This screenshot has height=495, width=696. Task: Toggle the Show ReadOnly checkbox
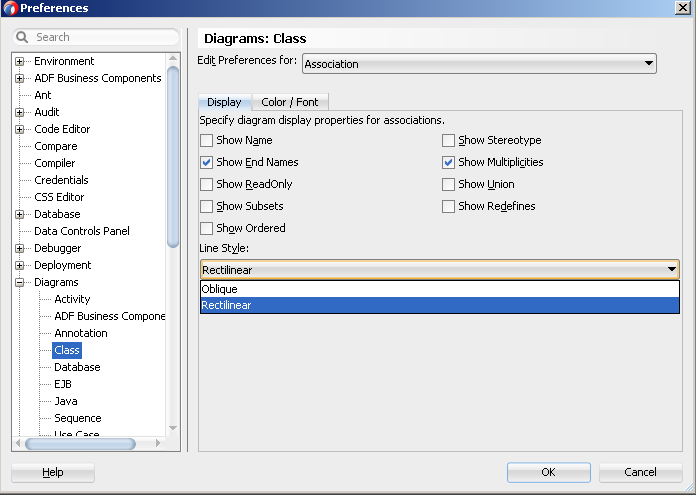(x=206, y=184)
